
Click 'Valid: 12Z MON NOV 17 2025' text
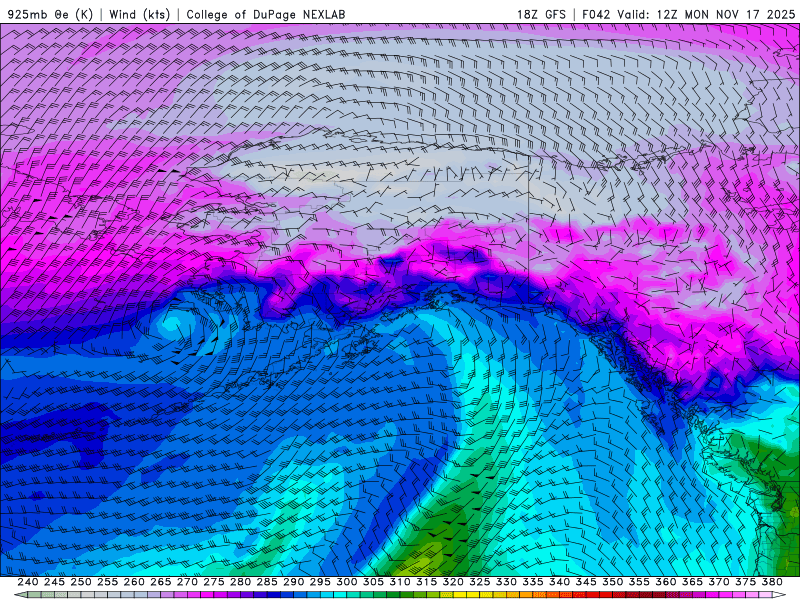pyautogui.click(x=706, y=14)
